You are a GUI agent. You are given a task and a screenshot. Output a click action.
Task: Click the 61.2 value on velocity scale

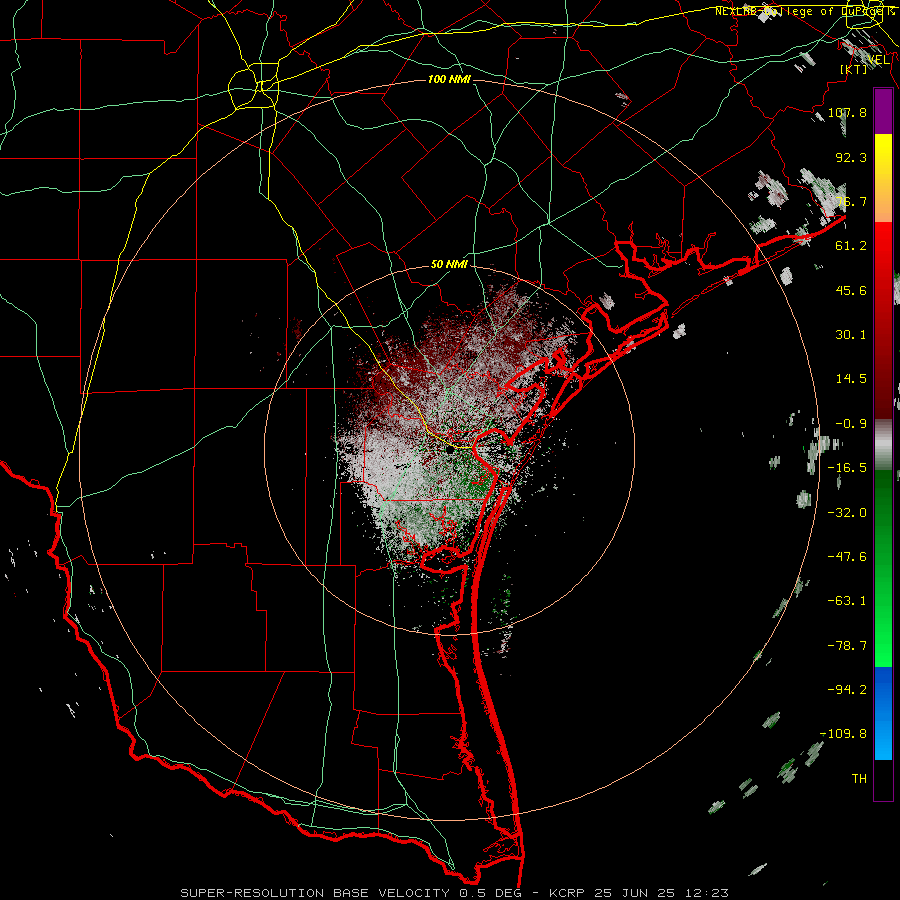tap(851, 246)
